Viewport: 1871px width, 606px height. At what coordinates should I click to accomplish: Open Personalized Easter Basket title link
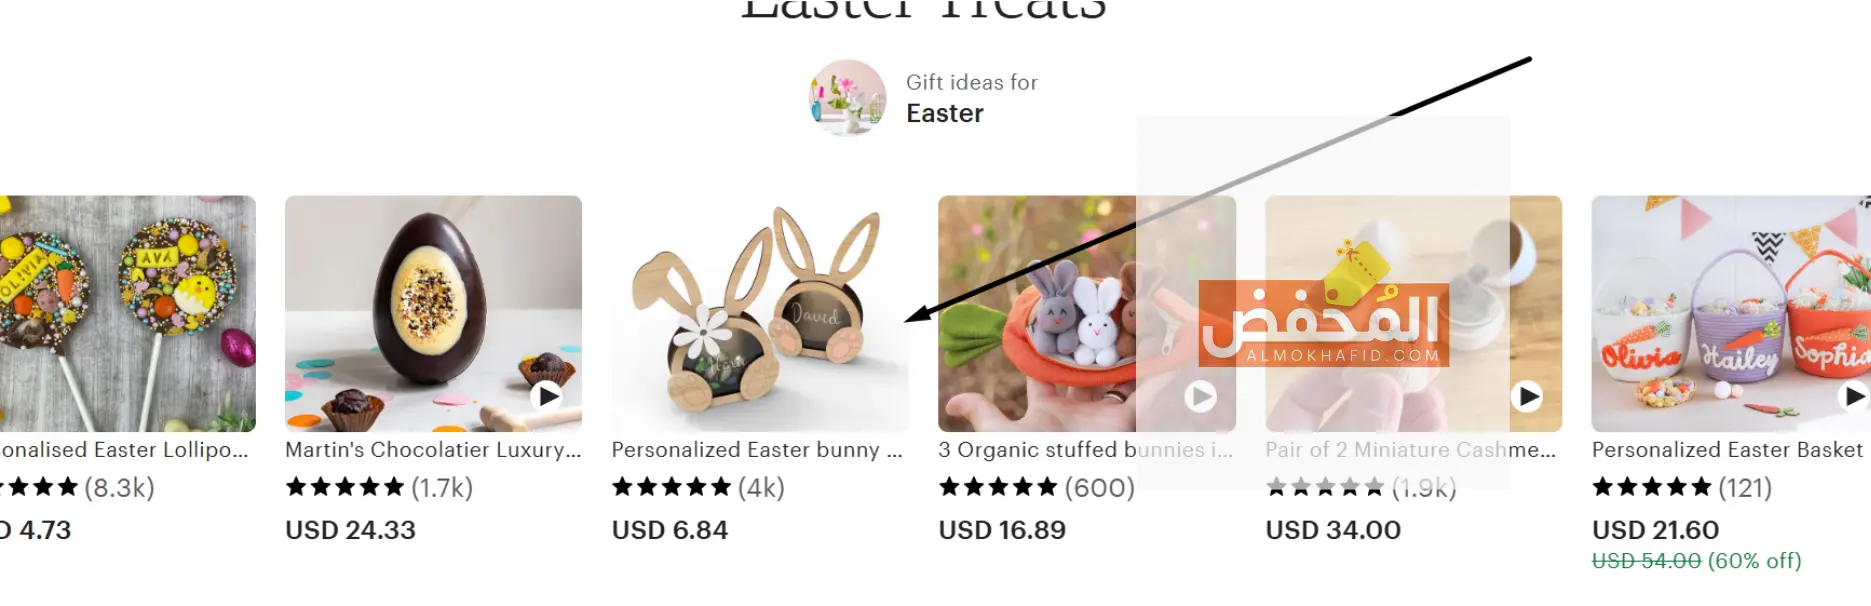tap(1727, 450)
